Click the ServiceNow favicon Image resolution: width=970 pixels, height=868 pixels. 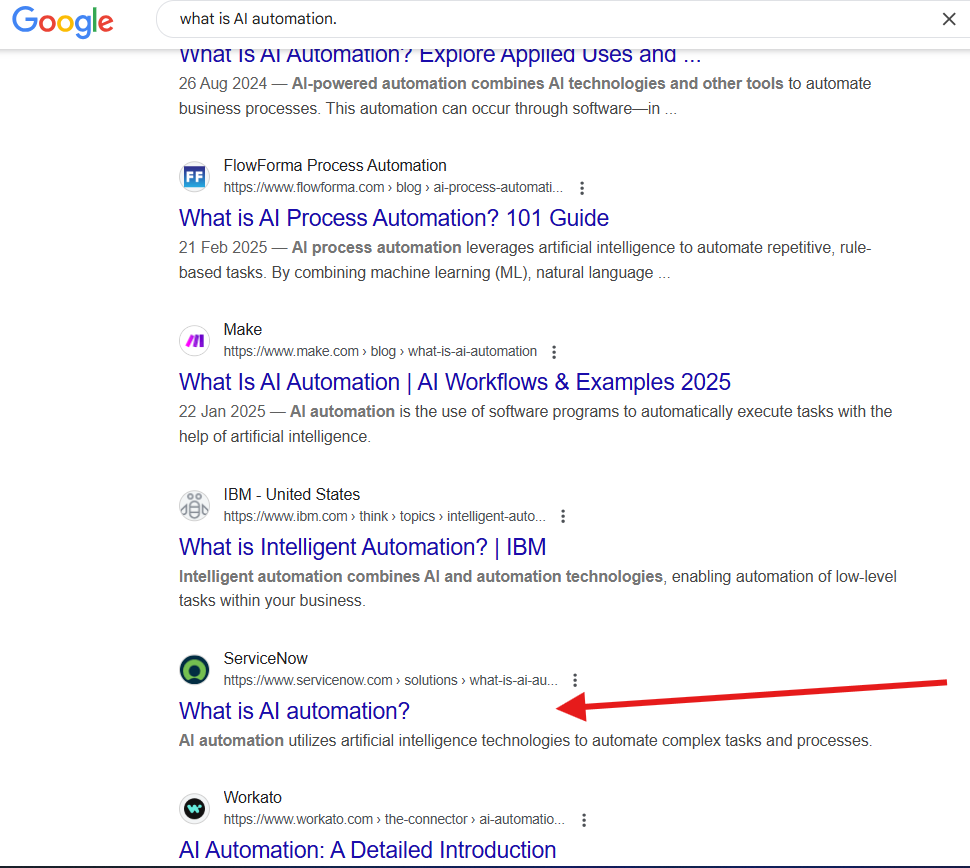(194, 669)
